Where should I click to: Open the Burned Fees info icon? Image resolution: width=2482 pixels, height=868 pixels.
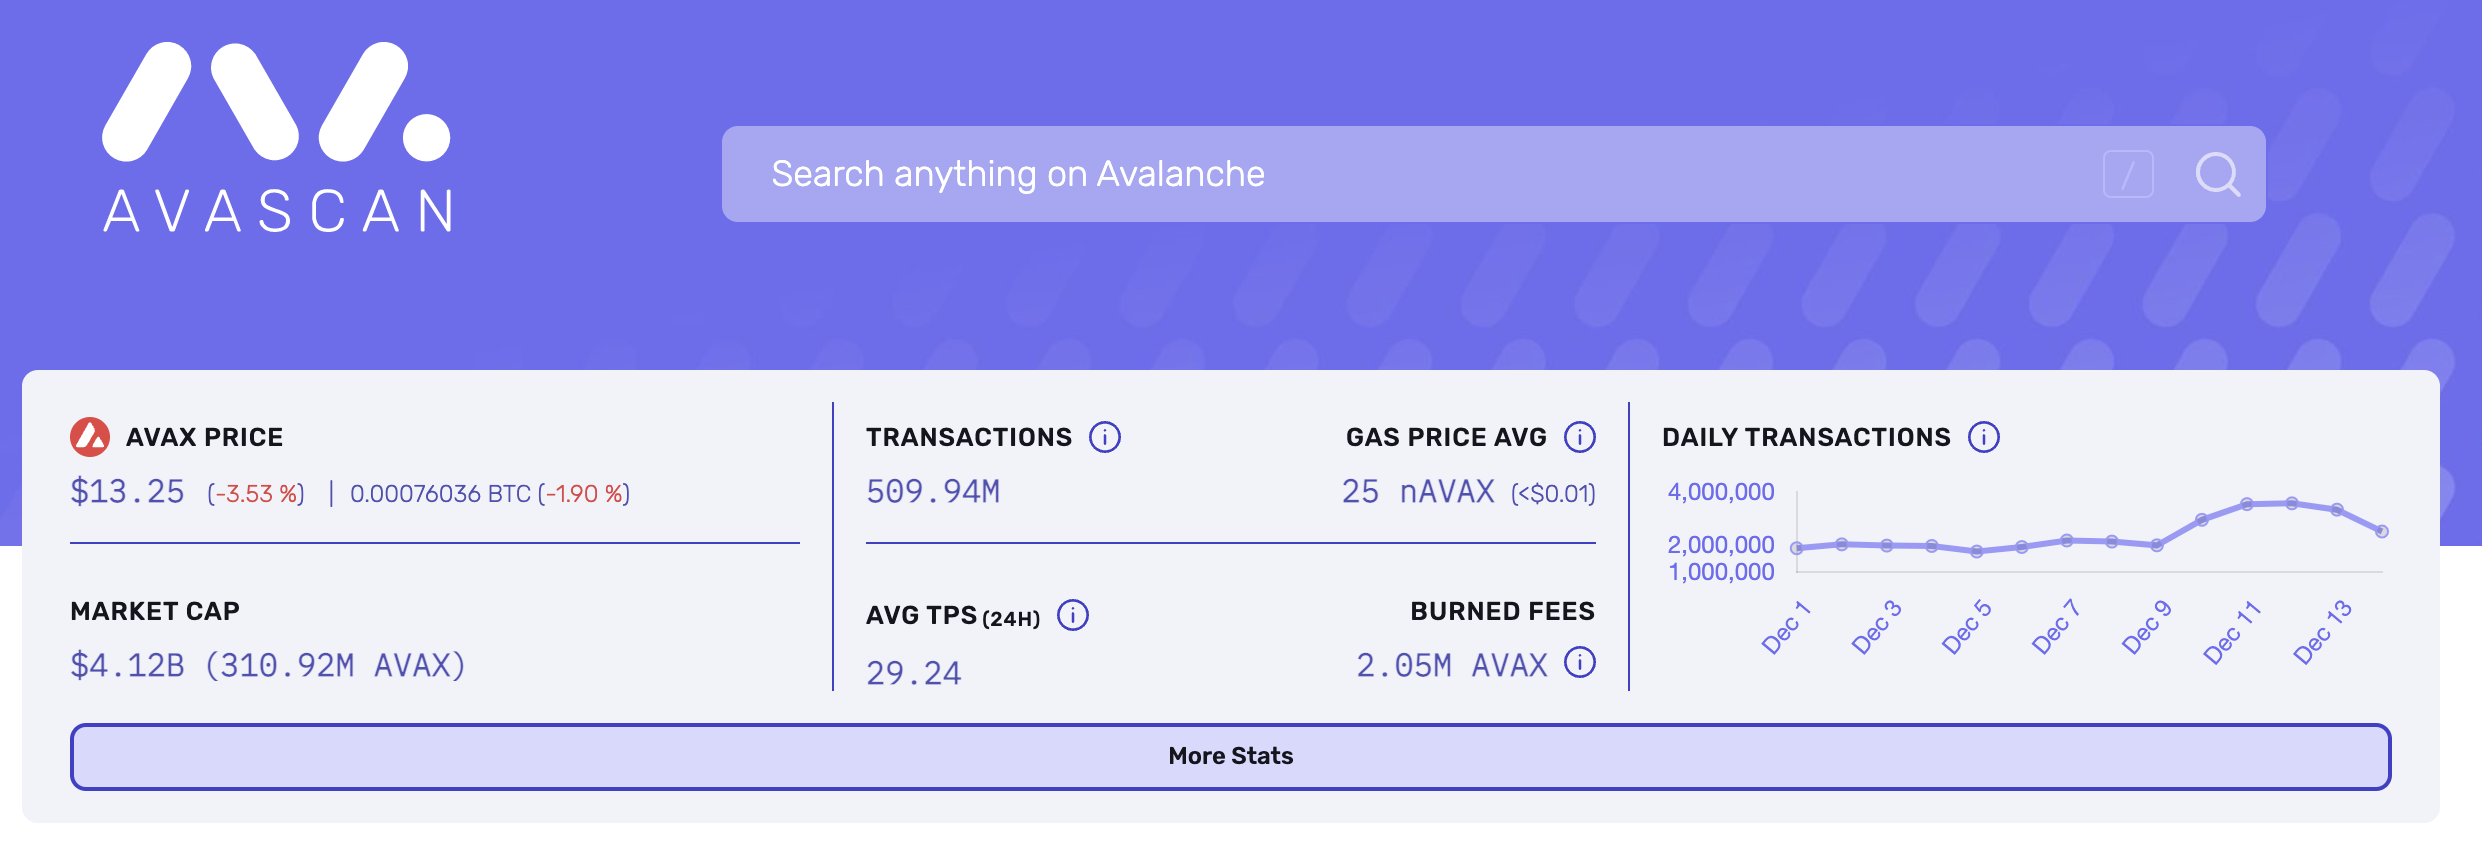pos(1580,662)
